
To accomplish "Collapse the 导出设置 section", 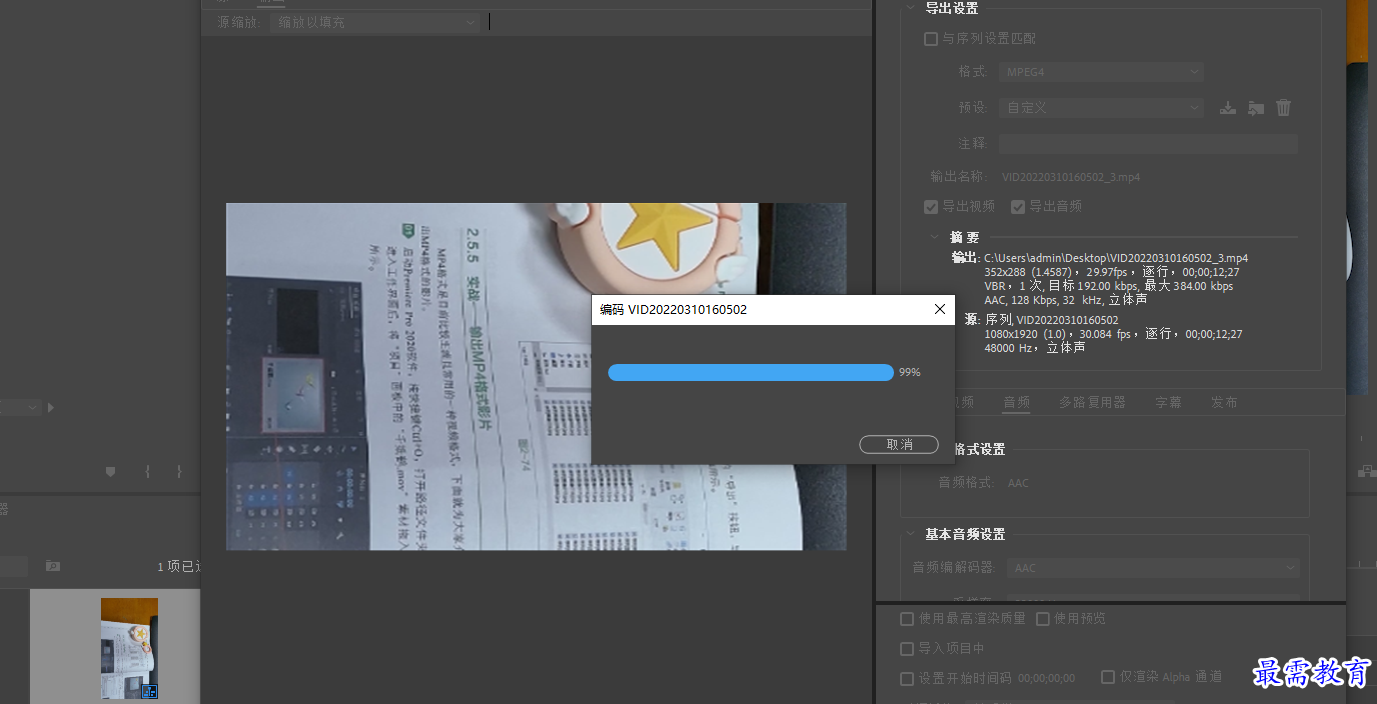I will [910, 8].
